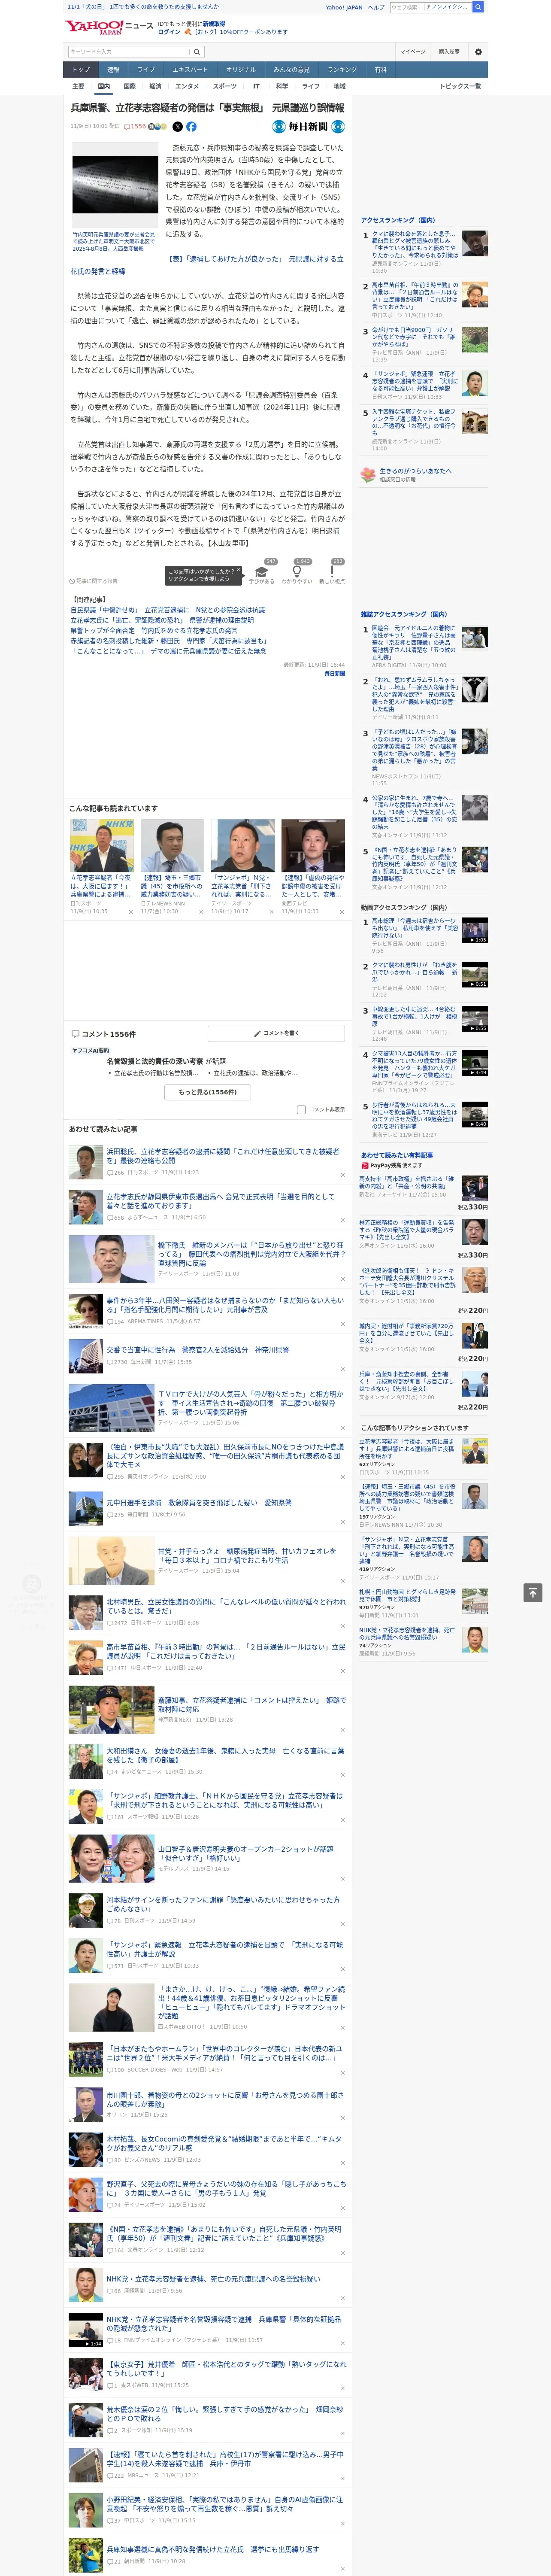The height and width of the screenshot is (2576, 551).
Task: Open the article's main photo thumbnail
Action: coord(115,185)
